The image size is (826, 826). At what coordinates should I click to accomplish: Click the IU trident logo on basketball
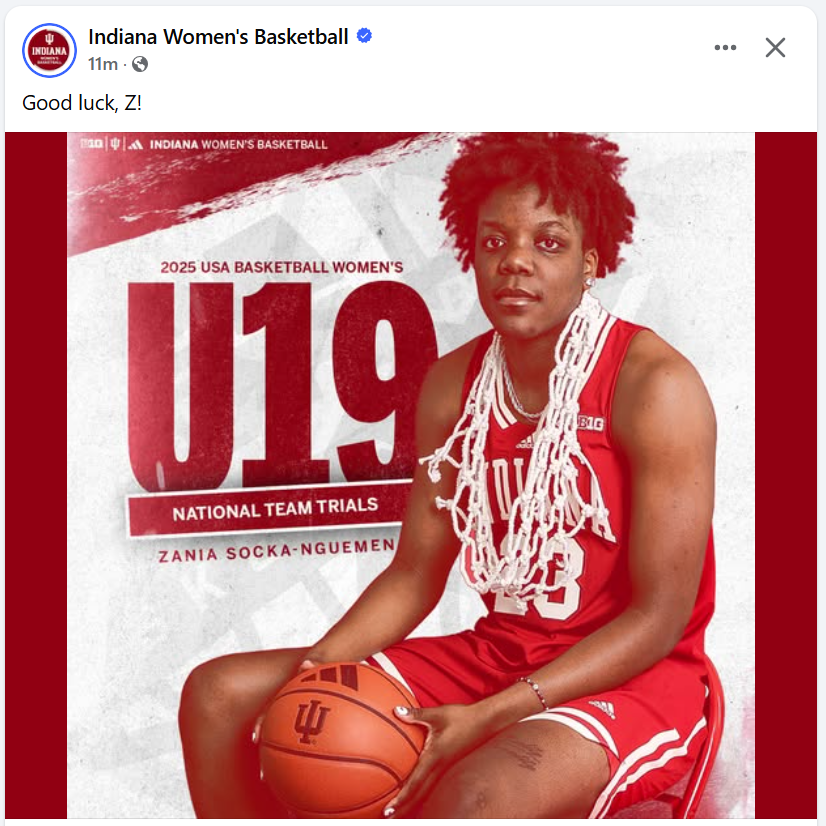point(311,721)
